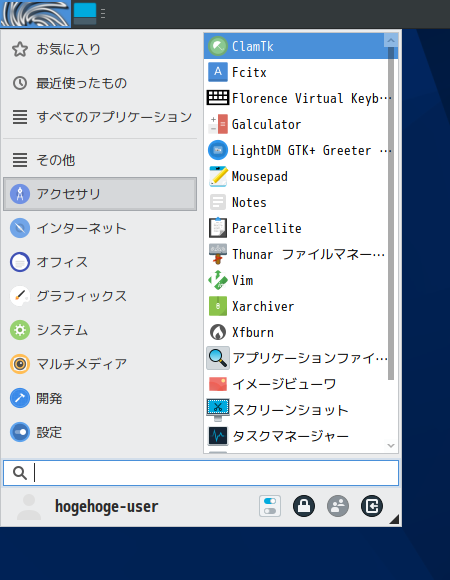
Task: Log out with exit-arrow button
Action: 372,506
